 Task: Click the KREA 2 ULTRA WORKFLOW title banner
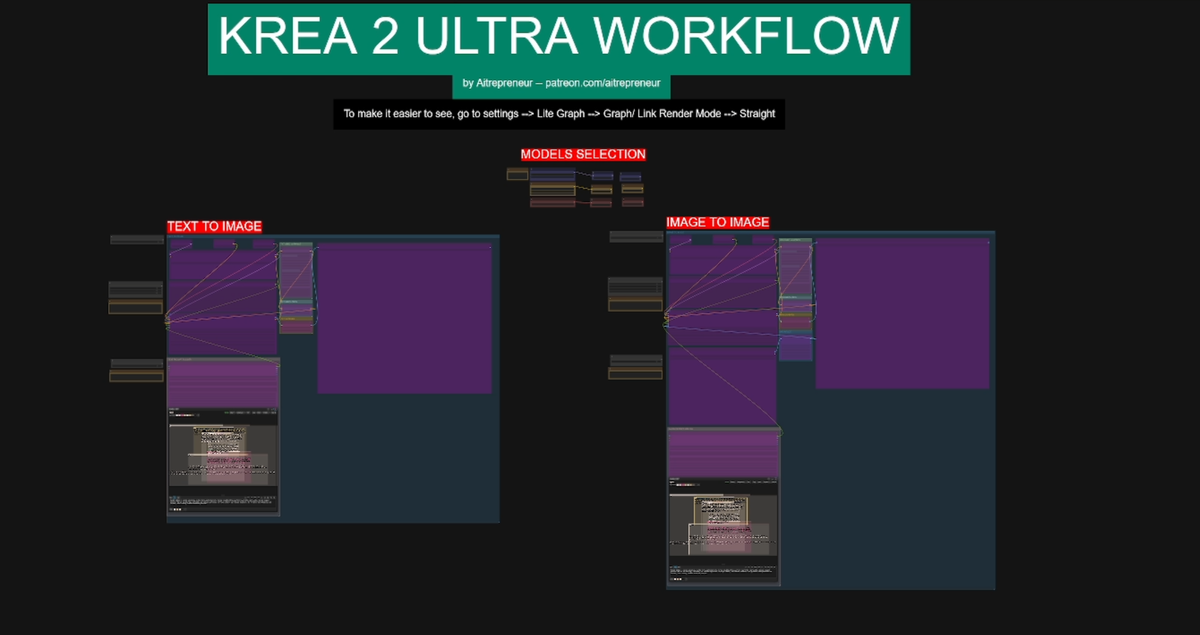[x=559, y=39]
